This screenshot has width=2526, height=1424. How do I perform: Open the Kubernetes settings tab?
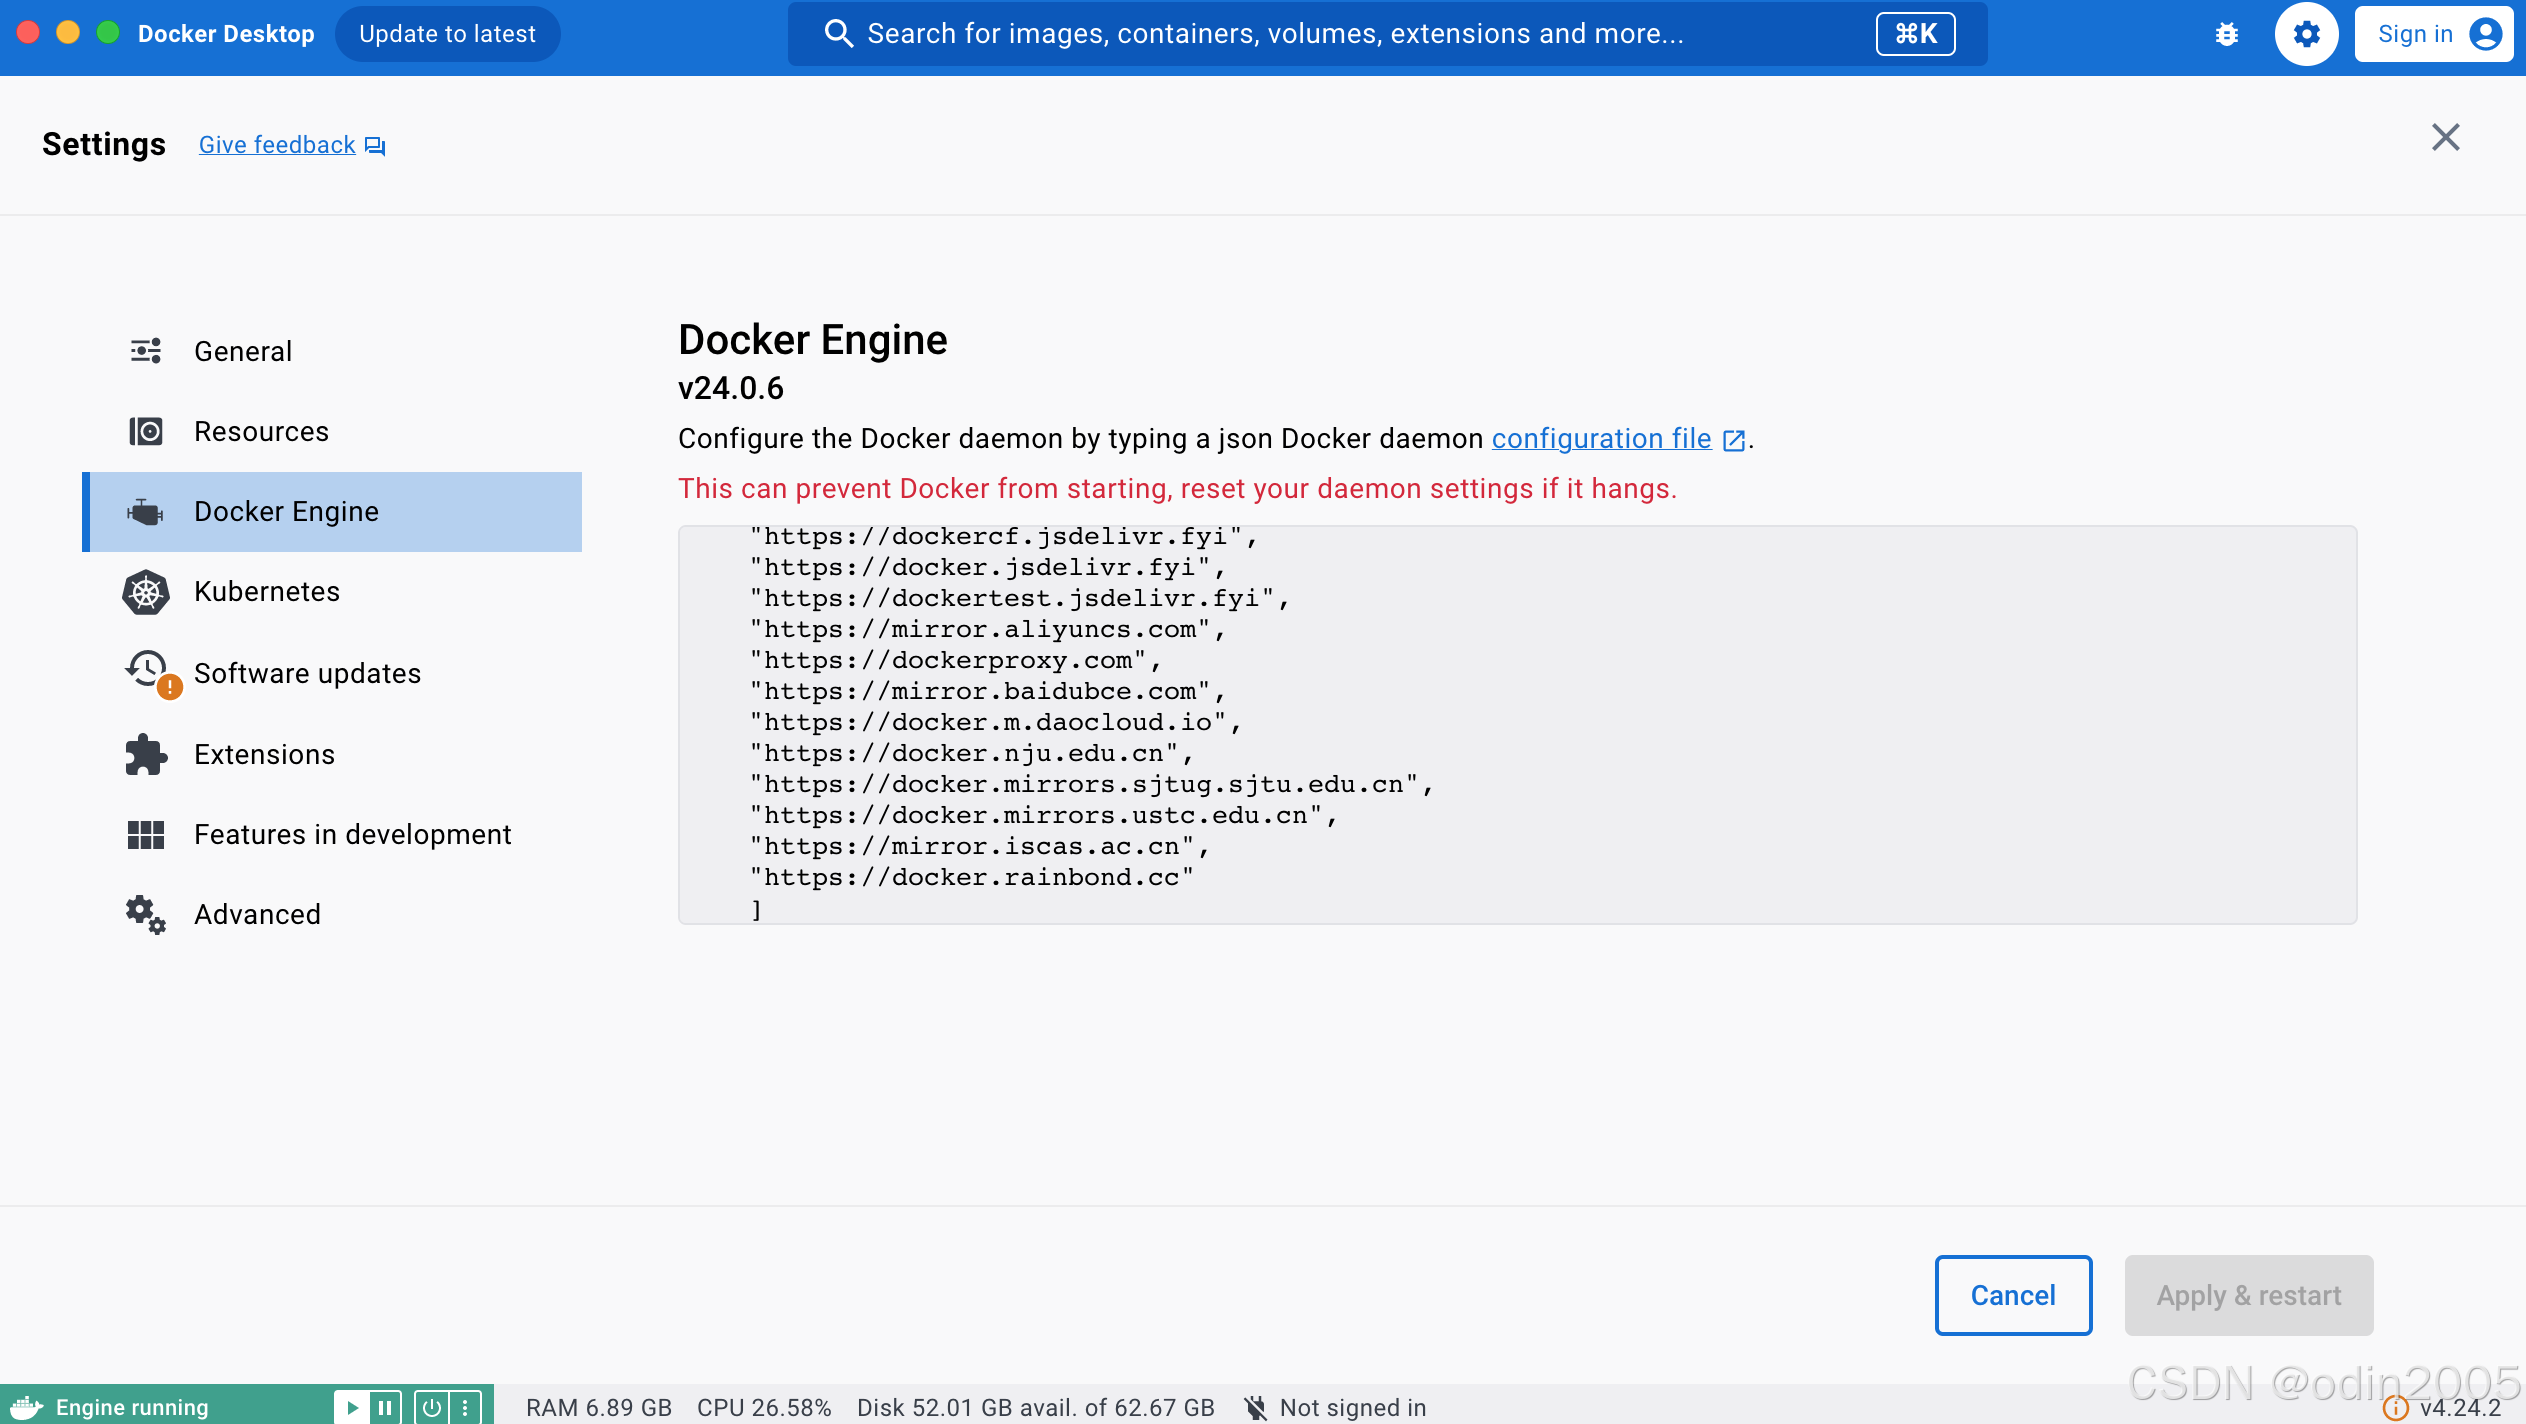click(x=266, y=592)
